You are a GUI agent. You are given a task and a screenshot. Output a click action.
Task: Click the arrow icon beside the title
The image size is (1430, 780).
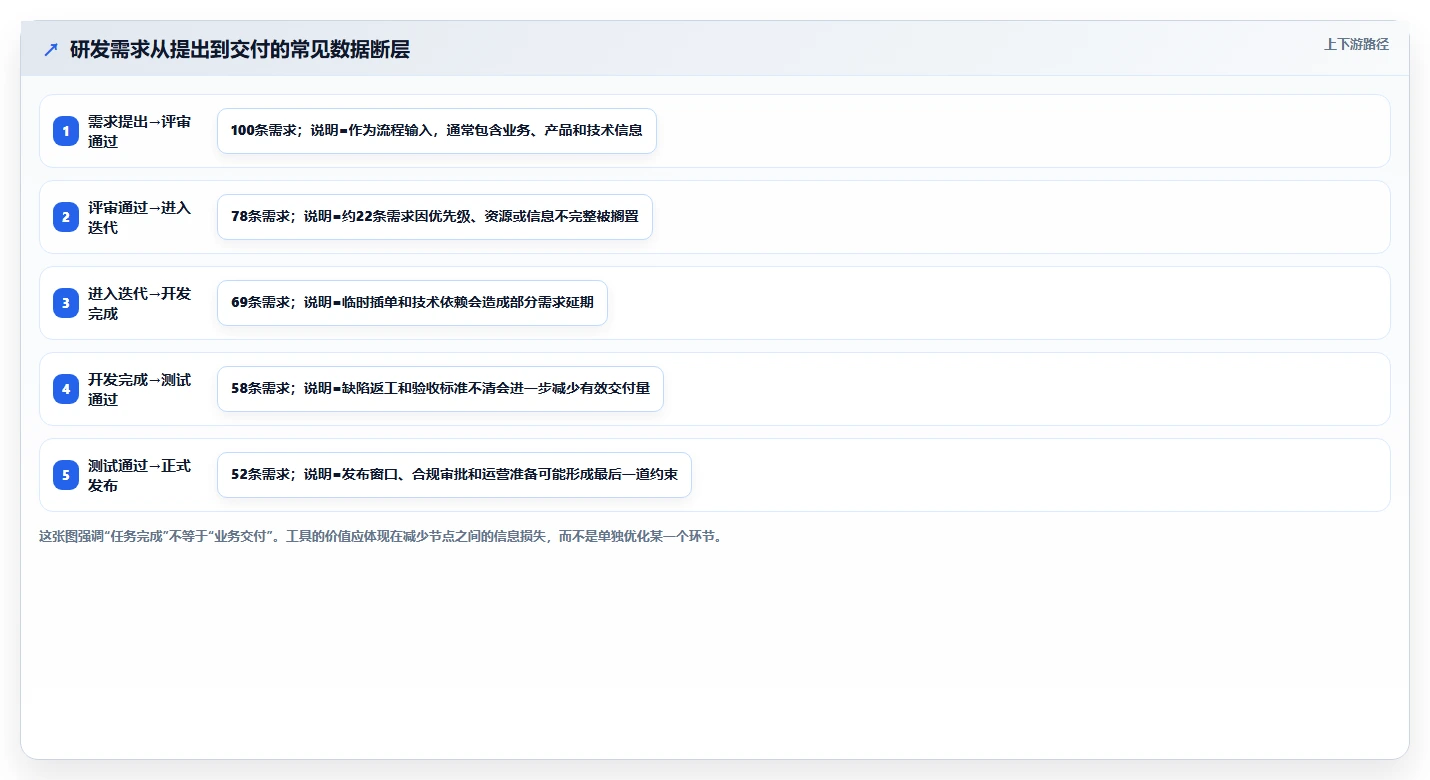(51, 49)
